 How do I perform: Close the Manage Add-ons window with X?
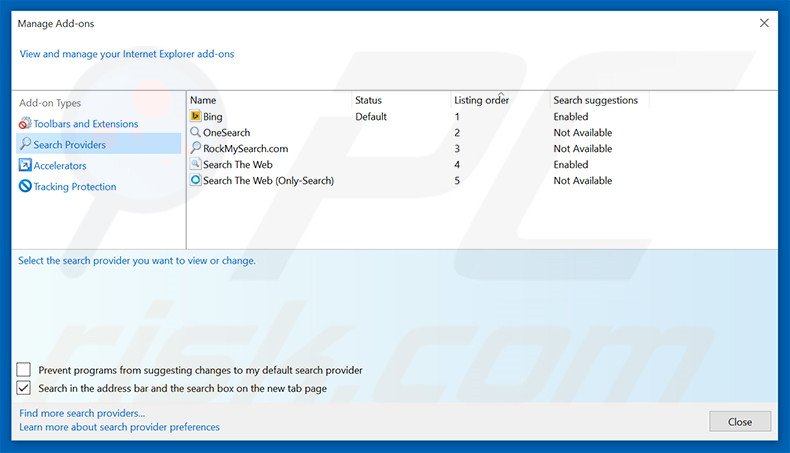point(764,23)
